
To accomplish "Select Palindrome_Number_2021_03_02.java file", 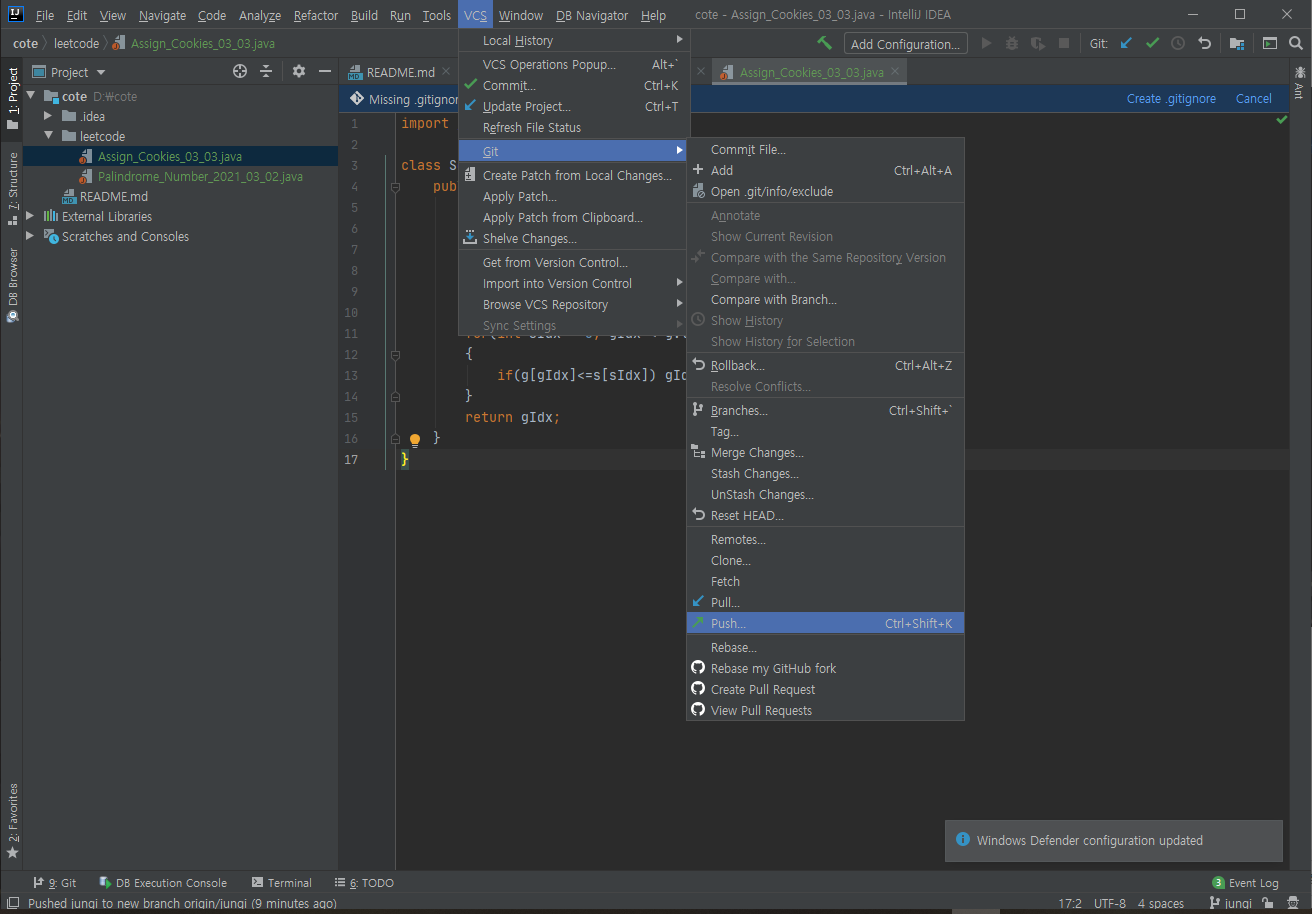I will coord(200,176).
